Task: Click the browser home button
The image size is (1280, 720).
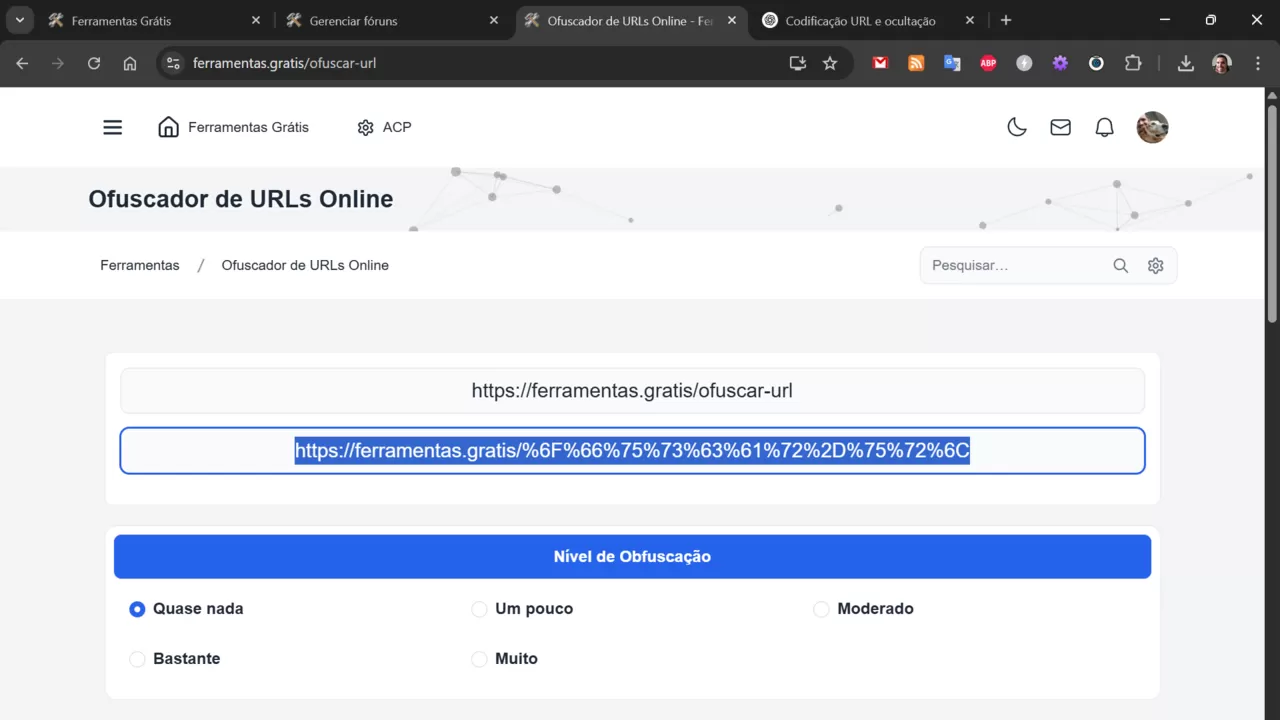Action: 130,63
